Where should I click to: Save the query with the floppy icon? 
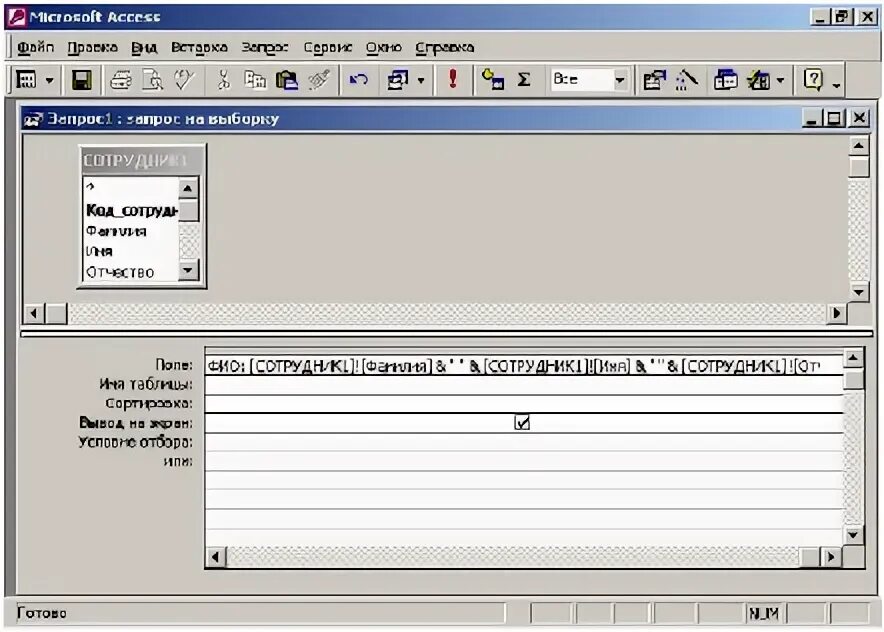point(82,80)
